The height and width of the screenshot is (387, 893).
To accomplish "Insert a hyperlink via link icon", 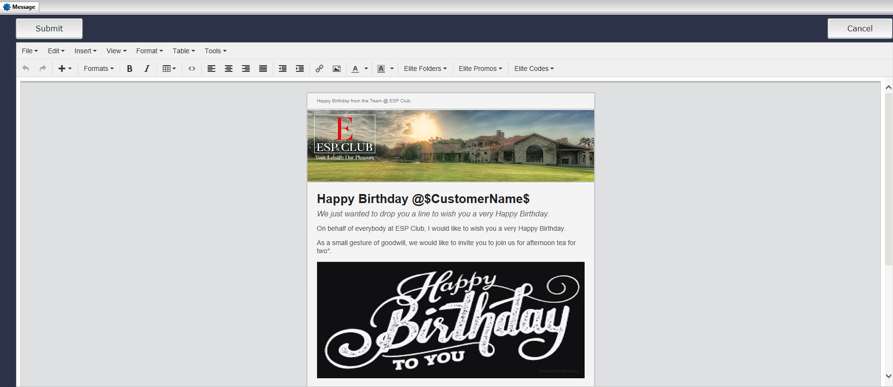I will (x=319, y=68).
